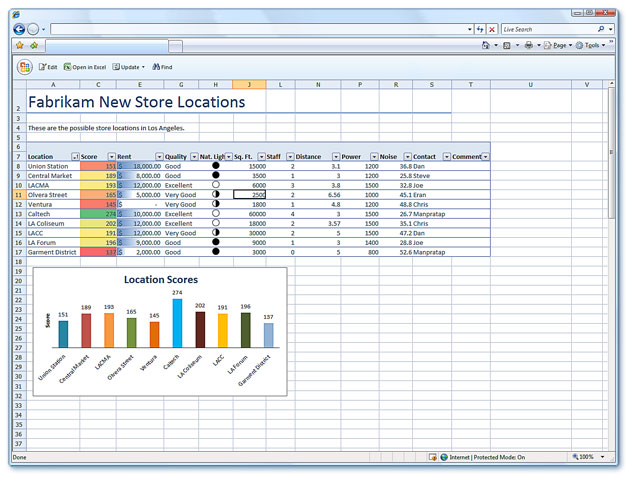Click the Home page icon
The height and width of the screenshot is (477, 630).
click(x=486, y=45)
